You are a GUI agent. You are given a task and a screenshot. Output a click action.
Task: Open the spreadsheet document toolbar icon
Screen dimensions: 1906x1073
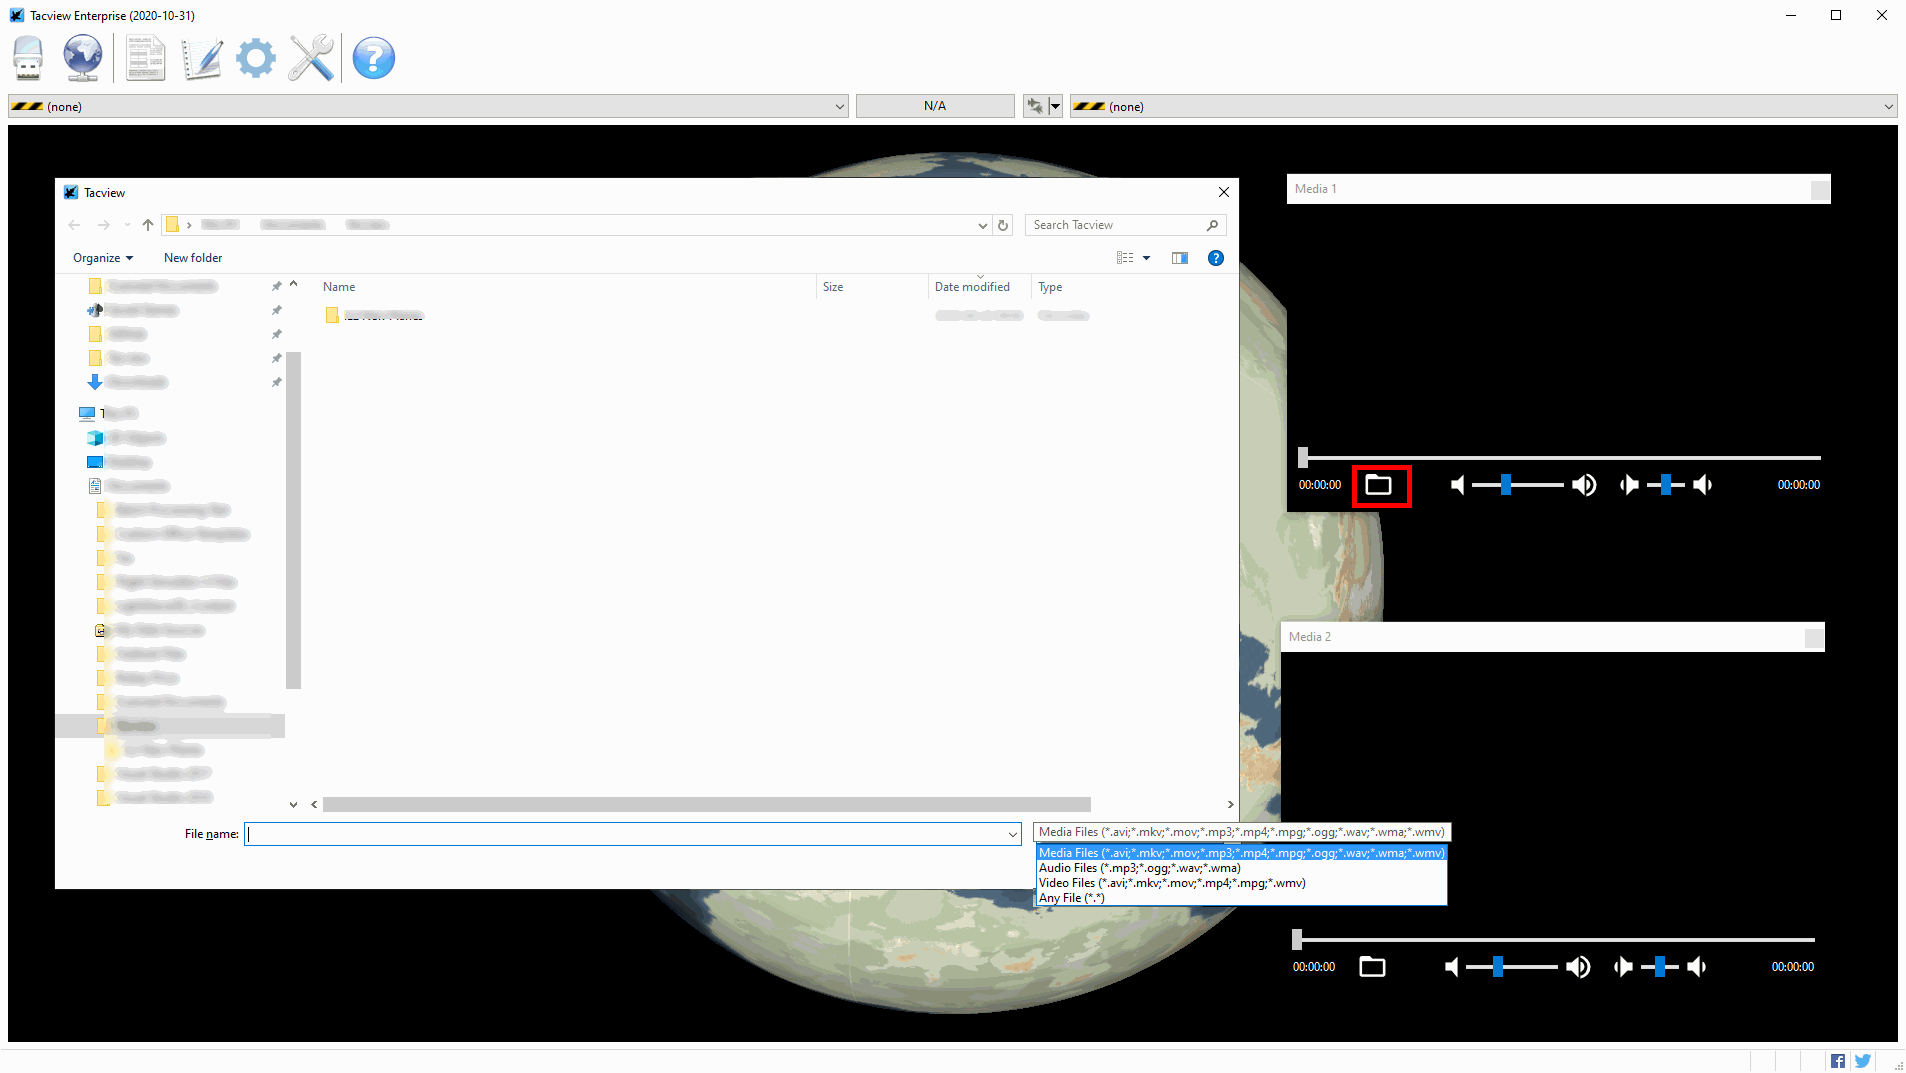click(146, 58)
